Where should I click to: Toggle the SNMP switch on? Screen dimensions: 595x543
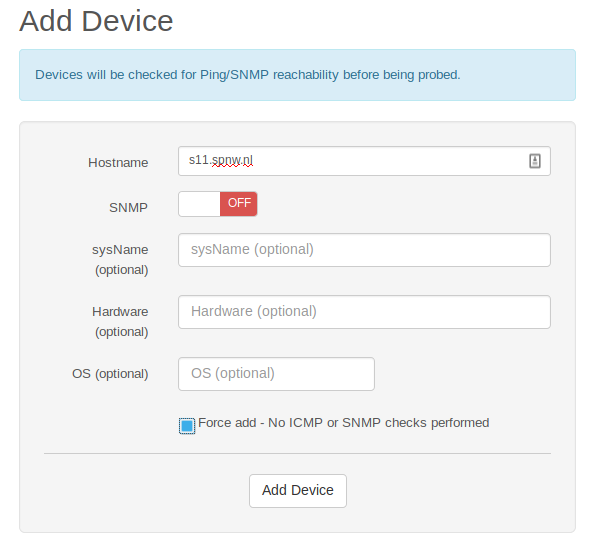pyautogui.click(x=218, y=204)
